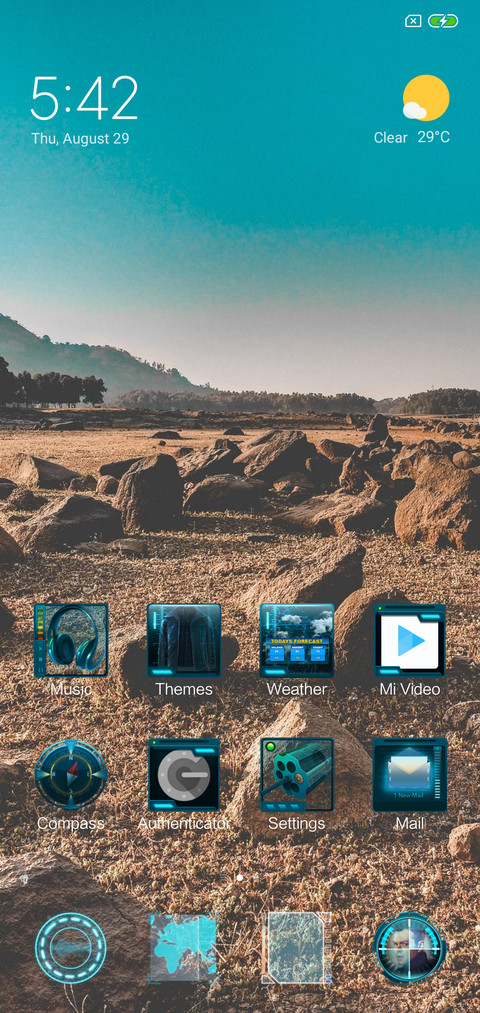This screenshot has width=480, height=1013.
Task: Launch the Compass app
Action: tap(71, 775)
